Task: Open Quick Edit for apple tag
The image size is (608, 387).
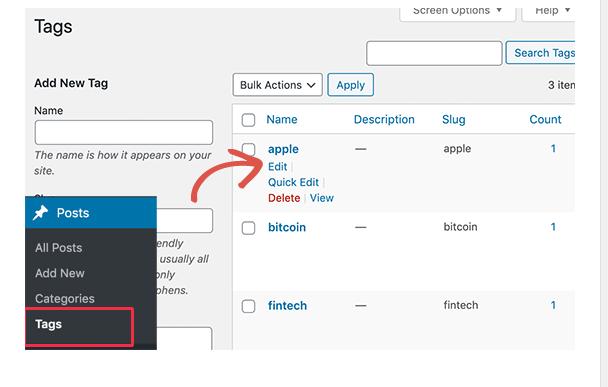Action: (293, 182)
